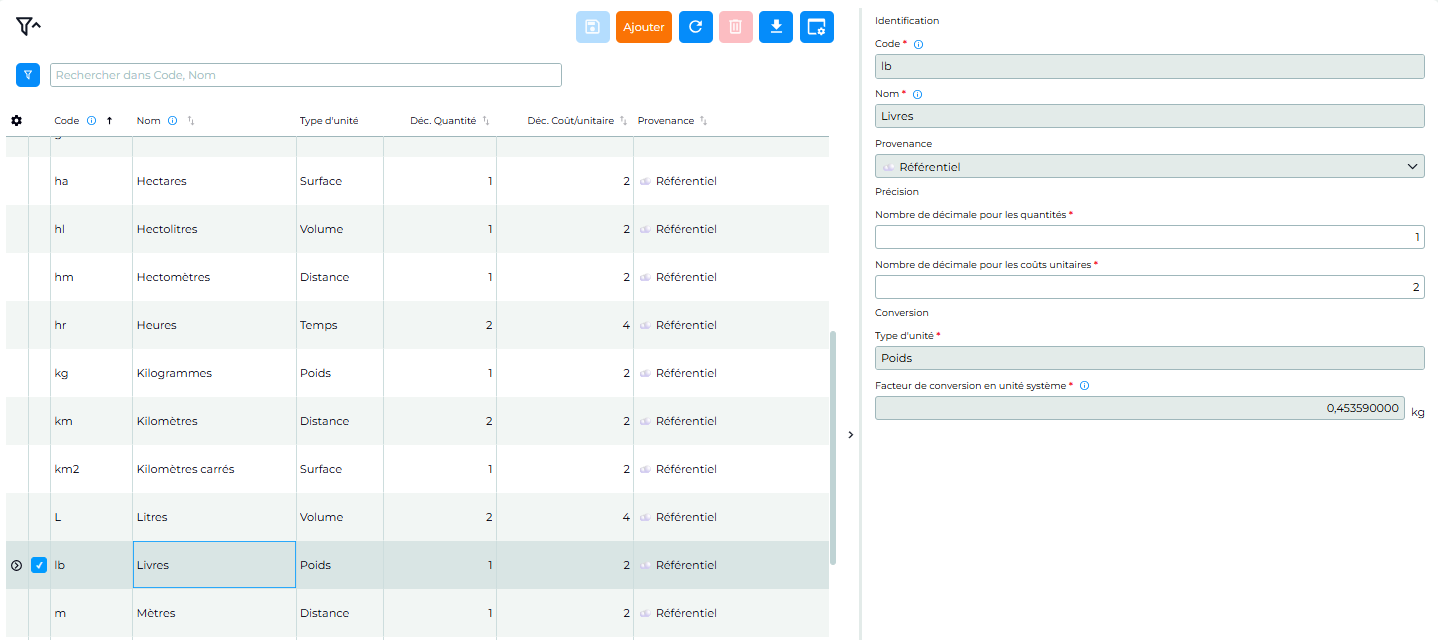Click the blue filter button beside search
This screenshot has width=1438, height=640.
(x=28, y=75)
